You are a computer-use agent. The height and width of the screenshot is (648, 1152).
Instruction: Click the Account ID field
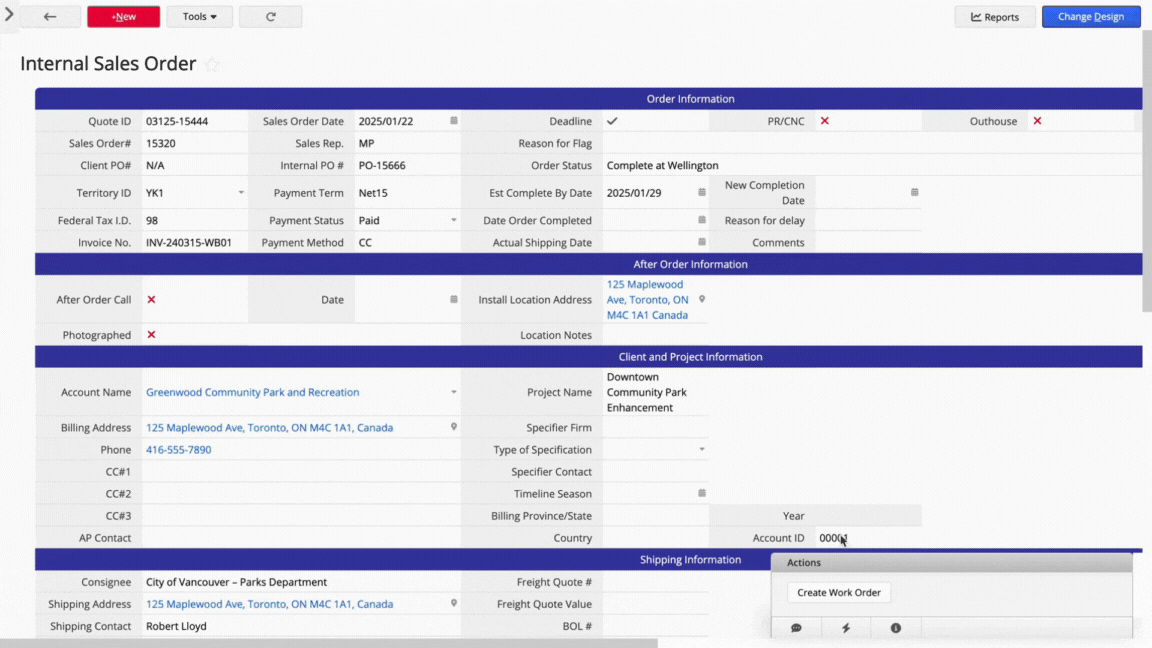coord(865,538)
